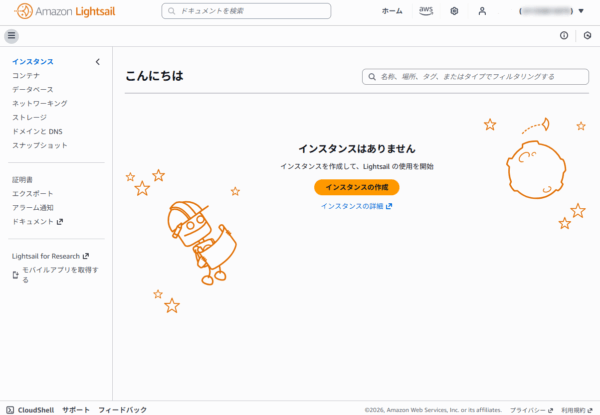Select スナップショット in the sidebar
The image size is (600, 415).
(40, 145)
